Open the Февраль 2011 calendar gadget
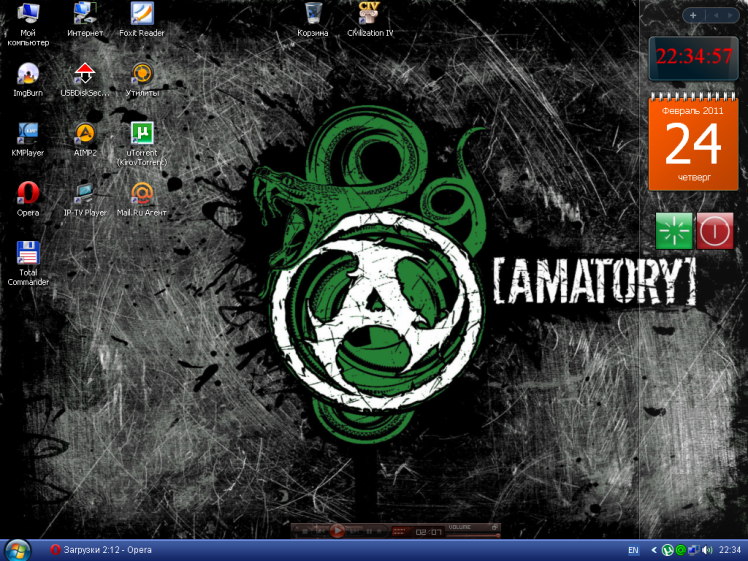The width and height of the screenshot is (748, 561). coord(693,142)
